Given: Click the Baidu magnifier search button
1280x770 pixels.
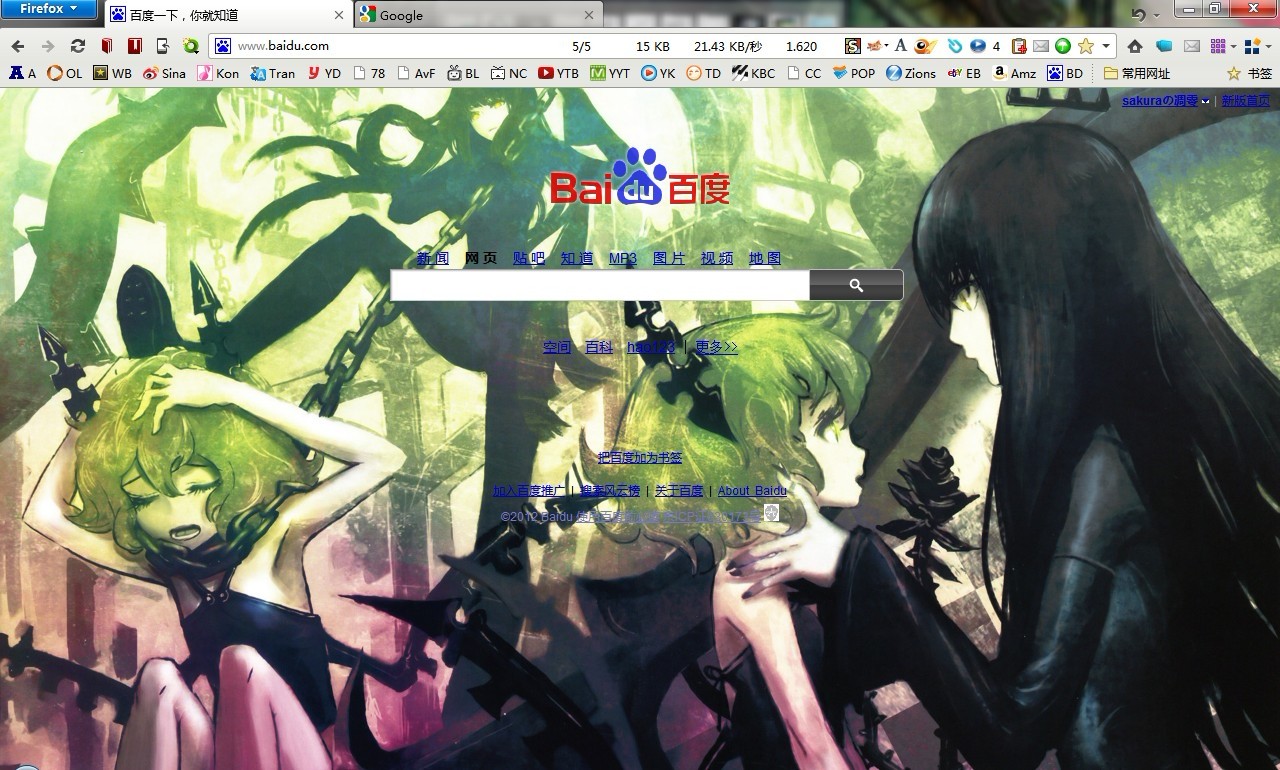Looking at the screenshot, I should [856, 285].
